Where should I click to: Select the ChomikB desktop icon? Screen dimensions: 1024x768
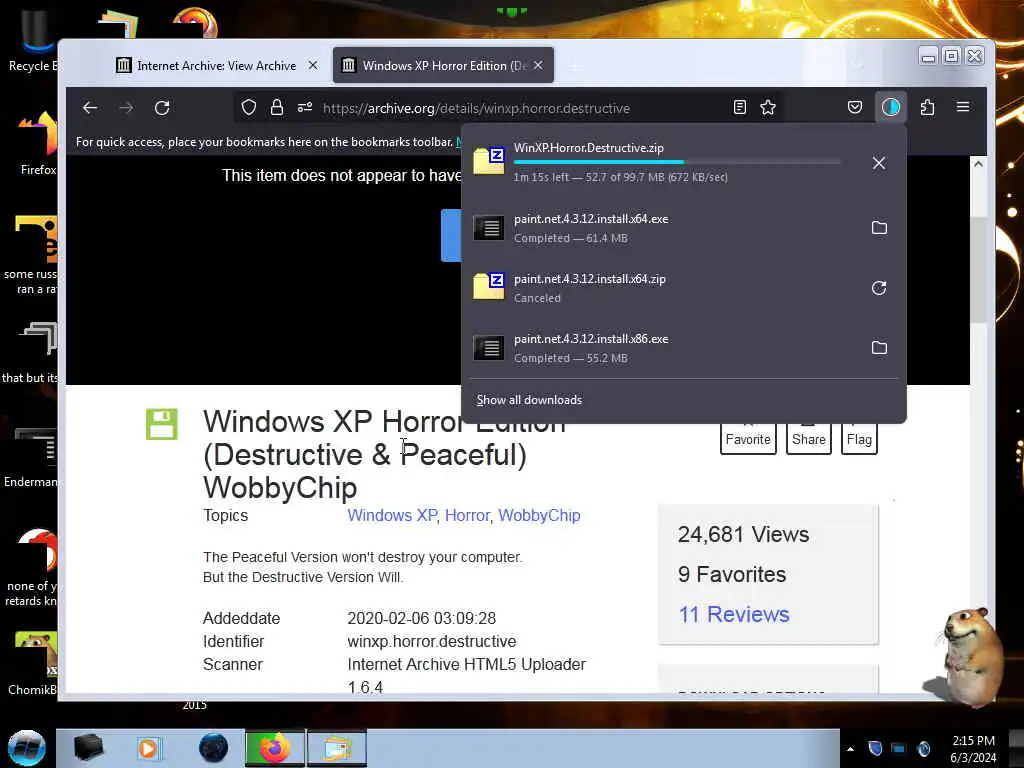click(x=33, y=663)
